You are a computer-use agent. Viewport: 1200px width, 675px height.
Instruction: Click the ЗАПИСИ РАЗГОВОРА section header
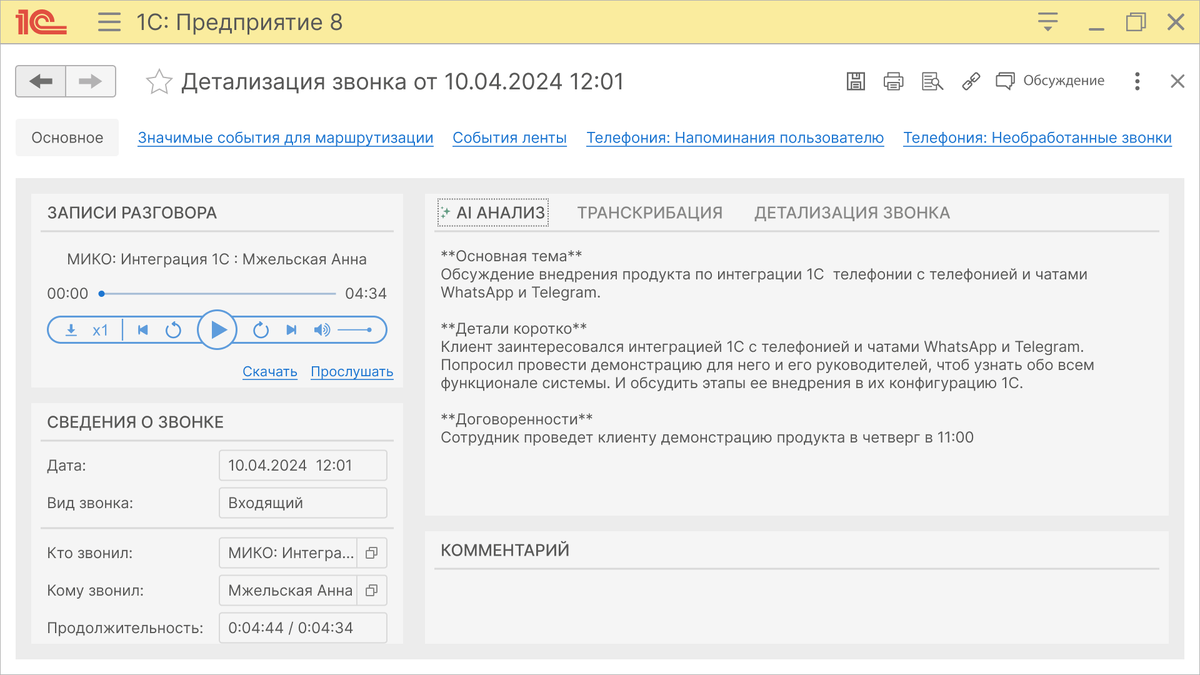(132, 212)
